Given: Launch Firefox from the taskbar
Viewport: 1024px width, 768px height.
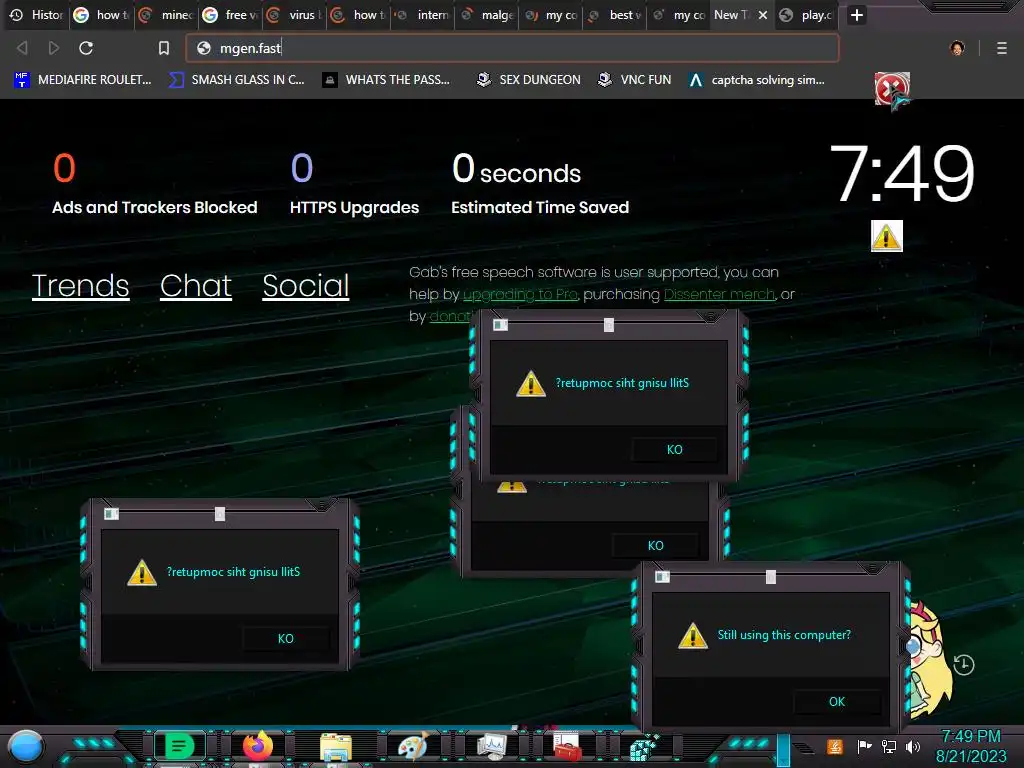Looking at the screenshot, I should 258,746.
